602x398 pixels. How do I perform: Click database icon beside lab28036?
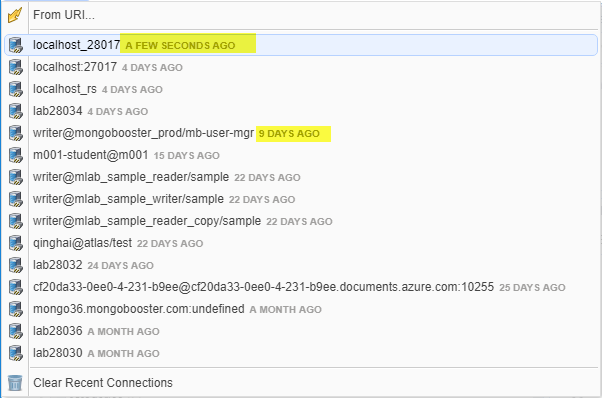pyautogui.click(x=16, y=331)
